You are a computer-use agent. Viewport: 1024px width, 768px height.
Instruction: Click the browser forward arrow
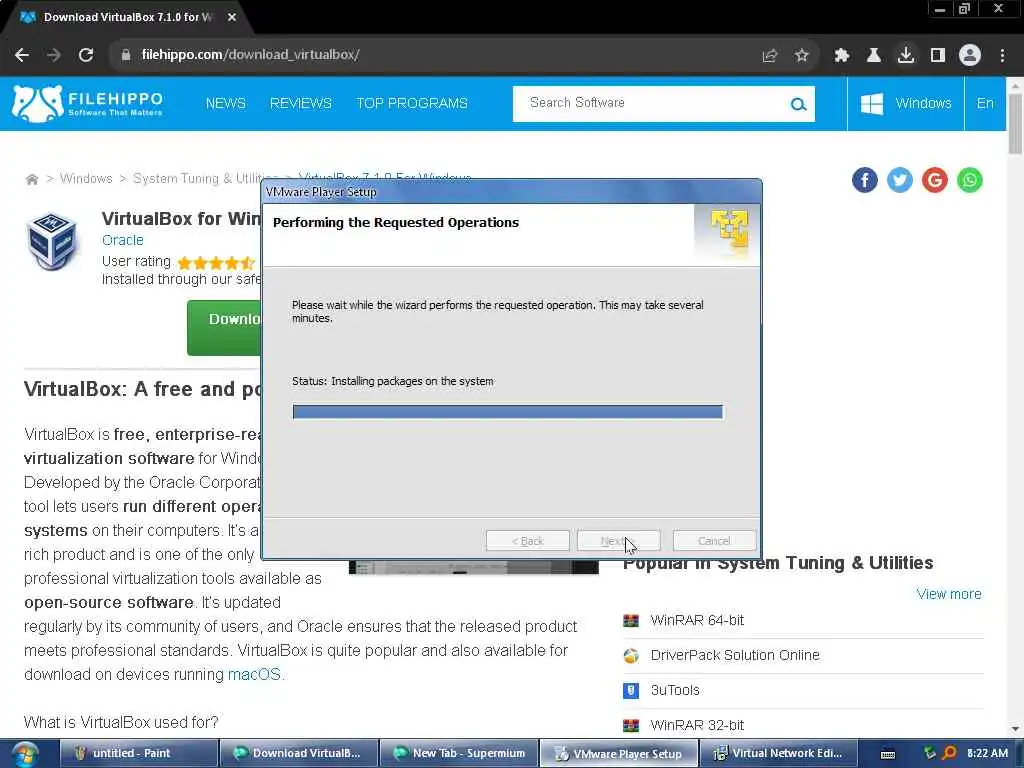[54, 55]
